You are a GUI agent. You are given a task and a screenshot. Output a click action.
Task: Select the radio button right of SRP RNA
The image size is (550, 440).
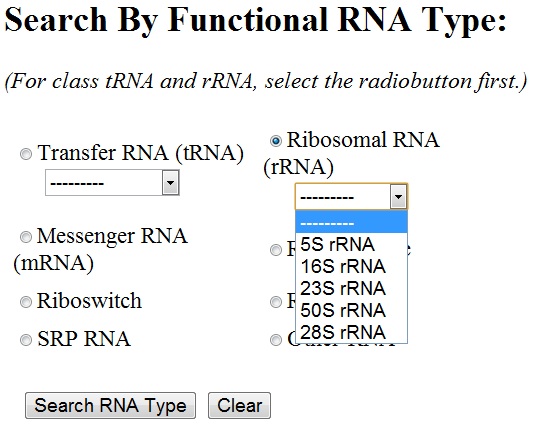276,340
